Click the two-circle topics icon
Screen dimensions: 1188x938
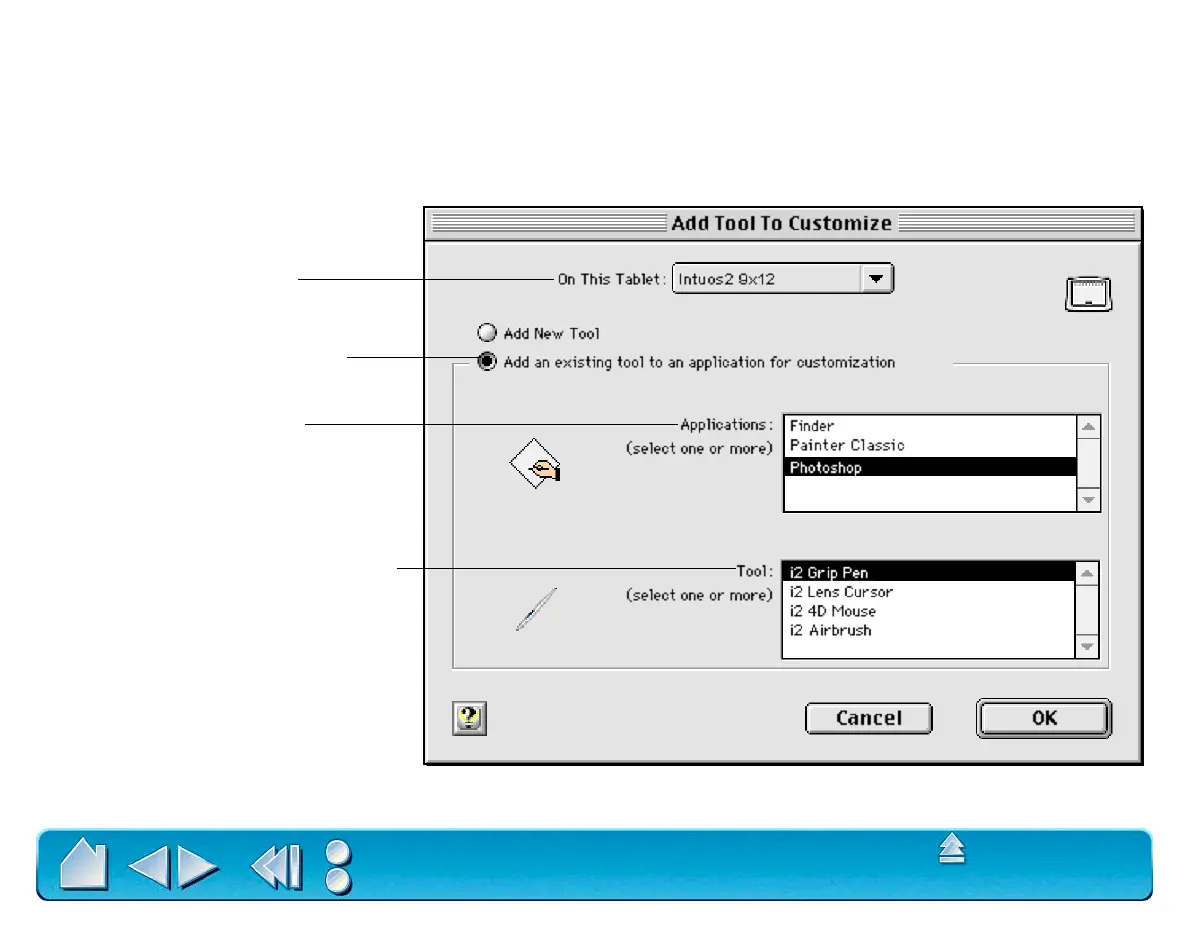point(338,867)
